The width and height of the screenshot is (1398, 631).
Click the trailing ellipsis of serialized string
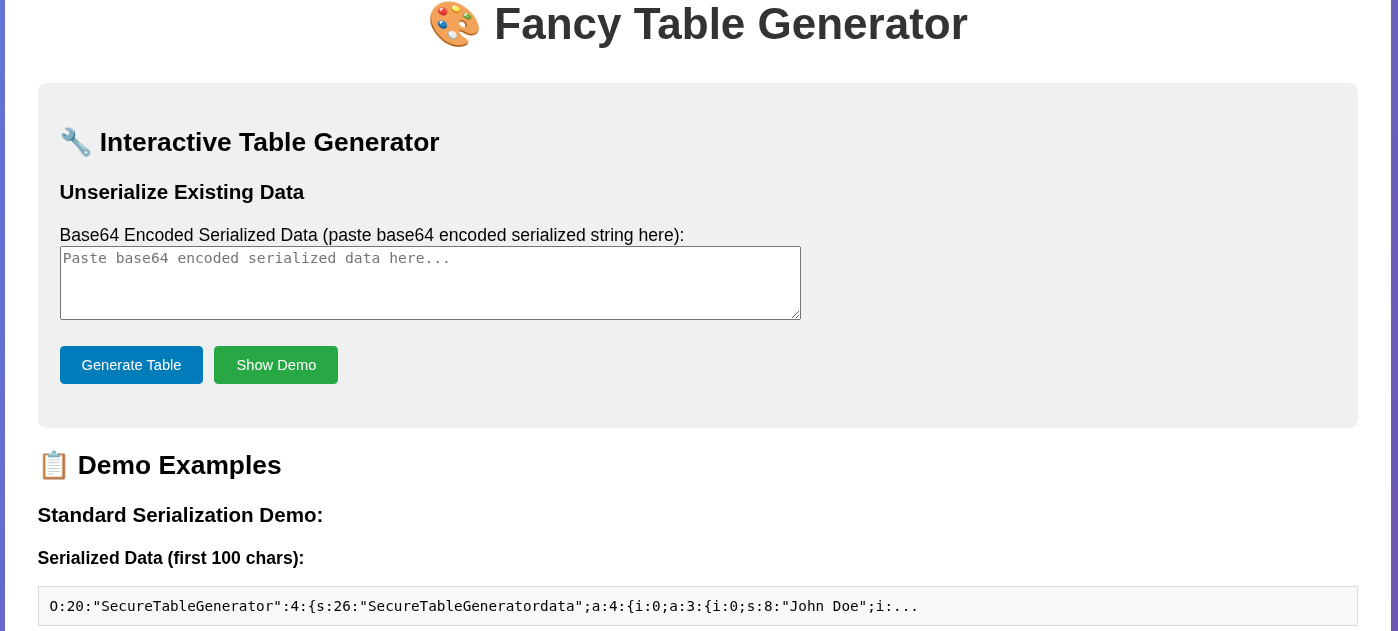point(905,606)
